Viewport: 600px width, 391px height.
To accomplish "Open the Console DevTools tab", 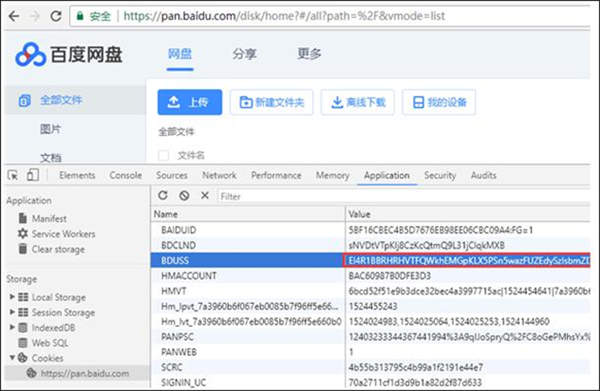I will [x=126, y=175].
